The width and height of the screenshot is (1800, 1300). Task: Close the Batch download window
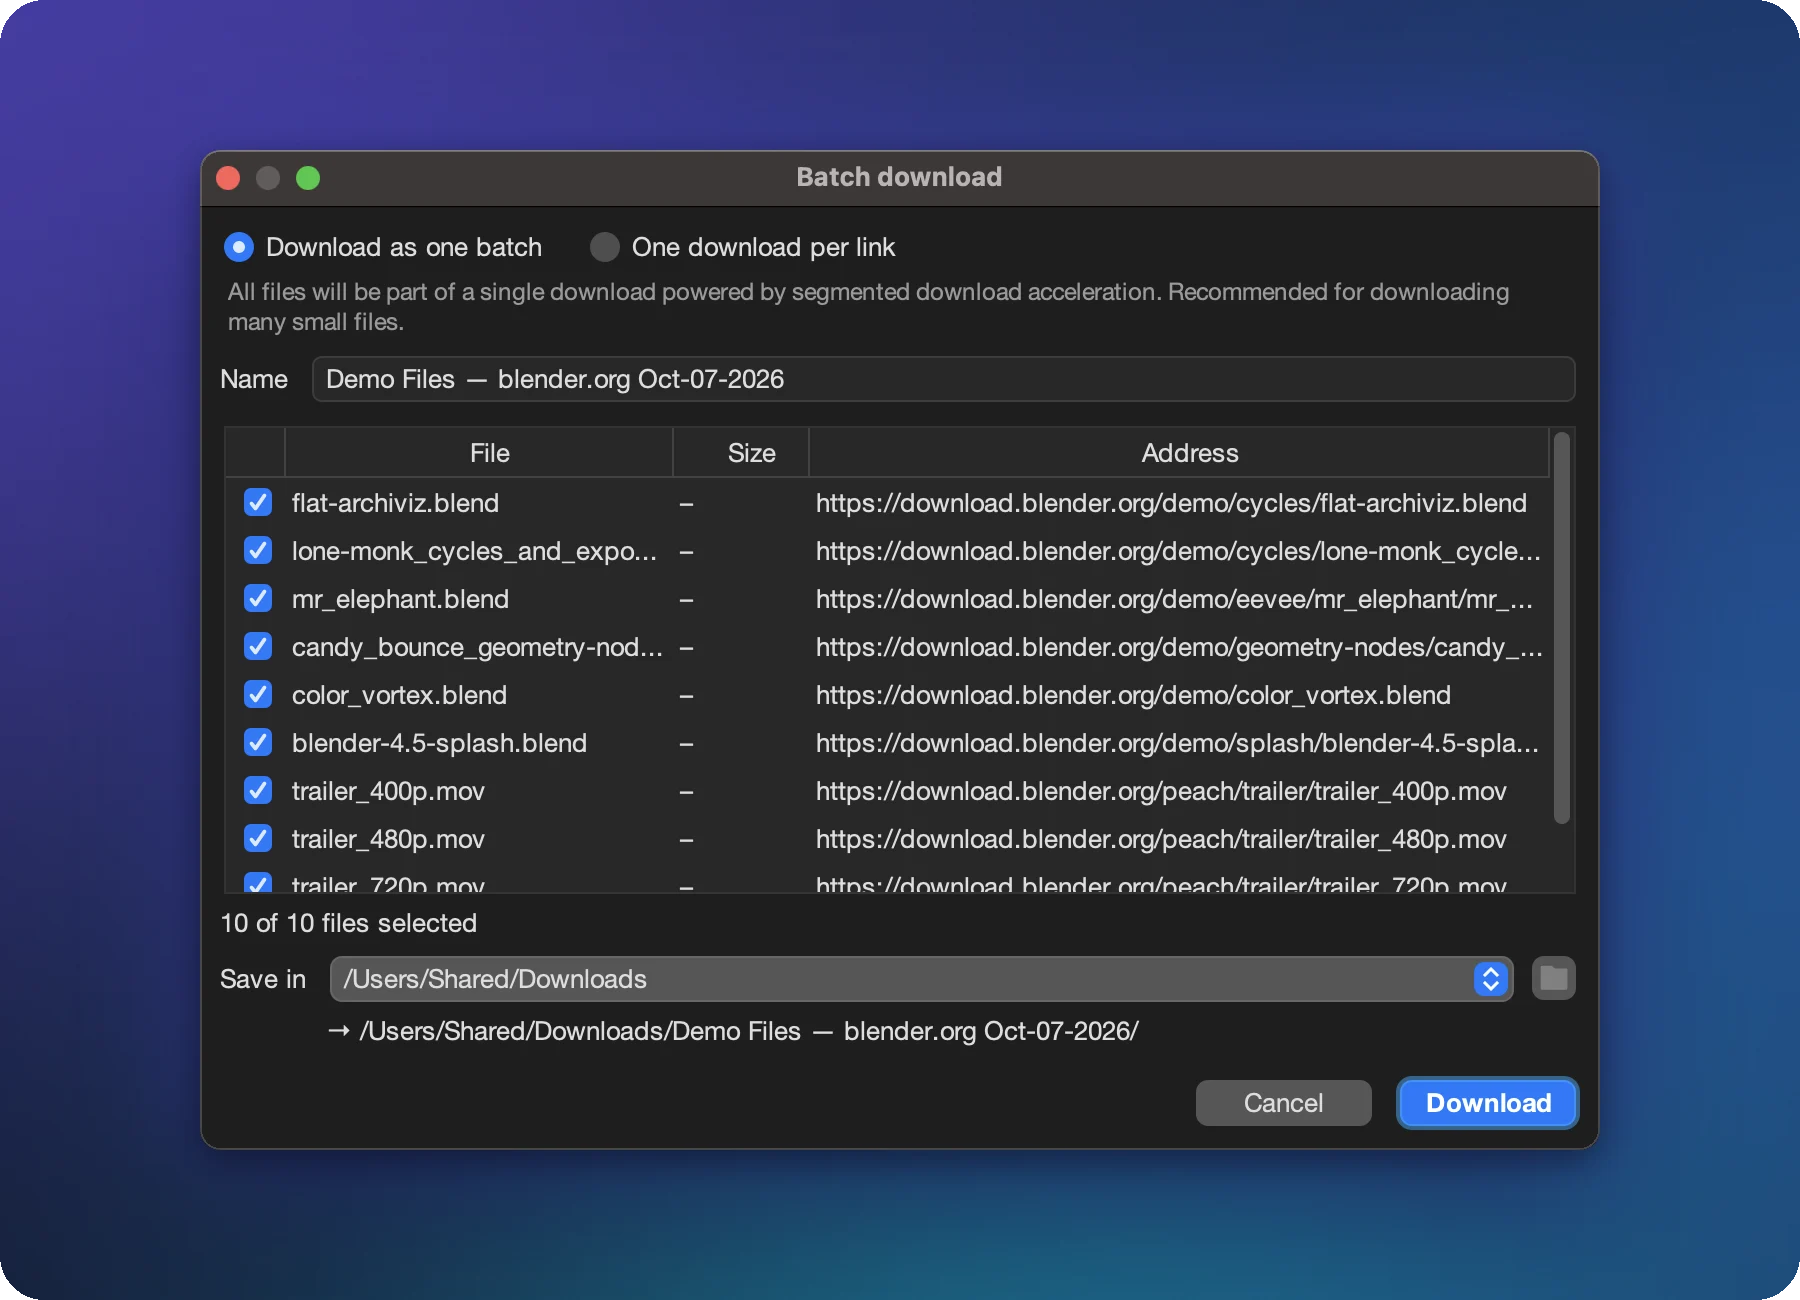click(228, 178)
